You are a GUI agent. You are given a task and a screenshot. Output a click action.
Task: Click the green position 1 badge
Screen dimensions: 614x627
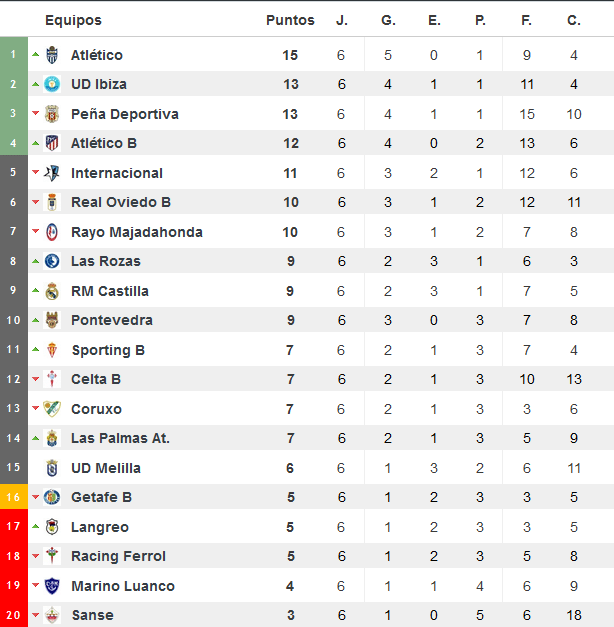pos(14,54)
